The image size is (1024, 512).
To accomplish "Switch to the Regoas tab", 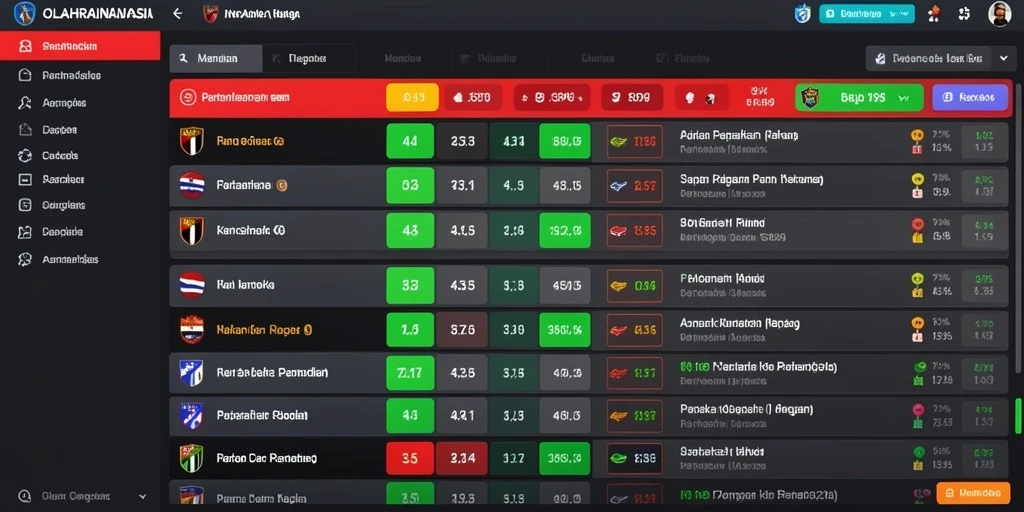I will [x=308, y=58].
